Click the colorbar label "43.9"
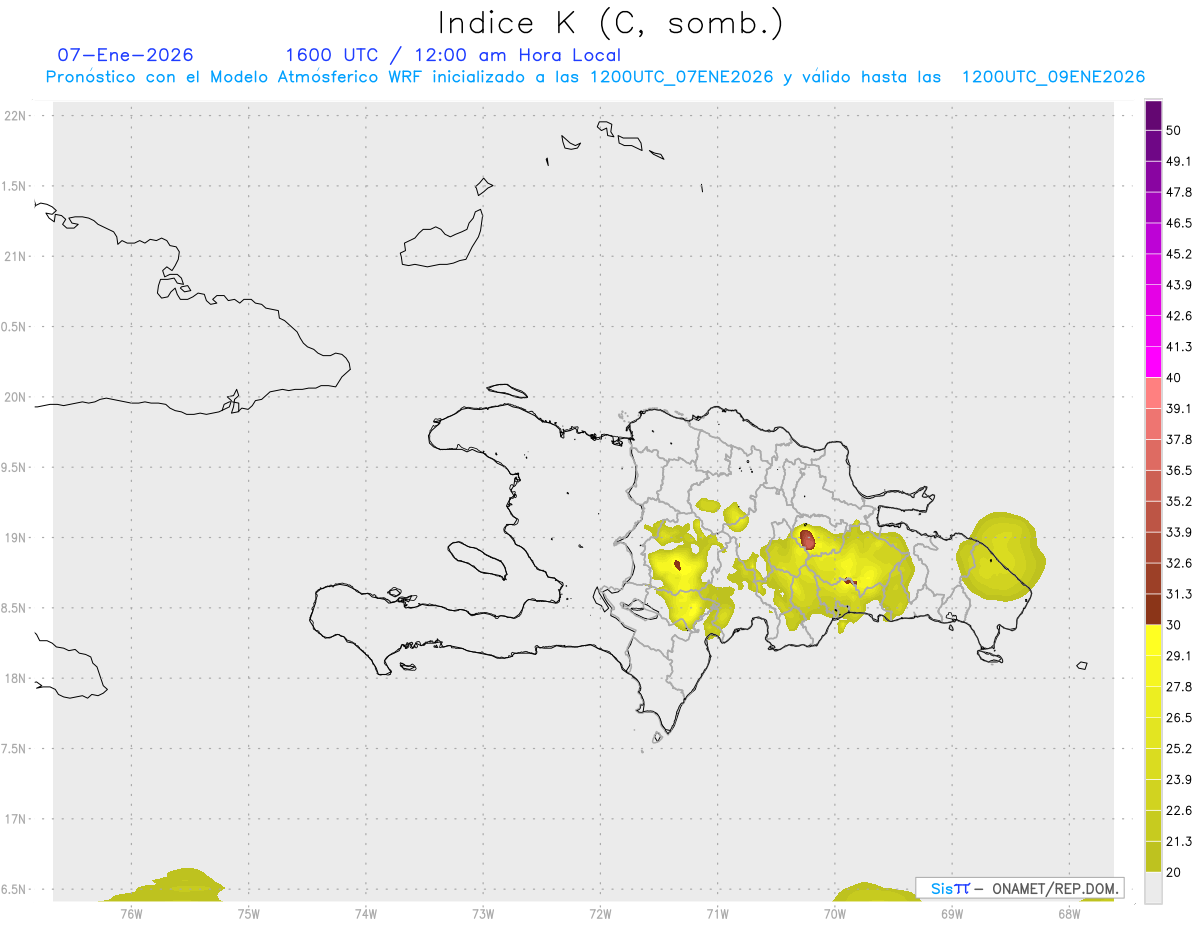Image resolution: width=1200 pixels, height=927 pixels. coord(1179,285)
